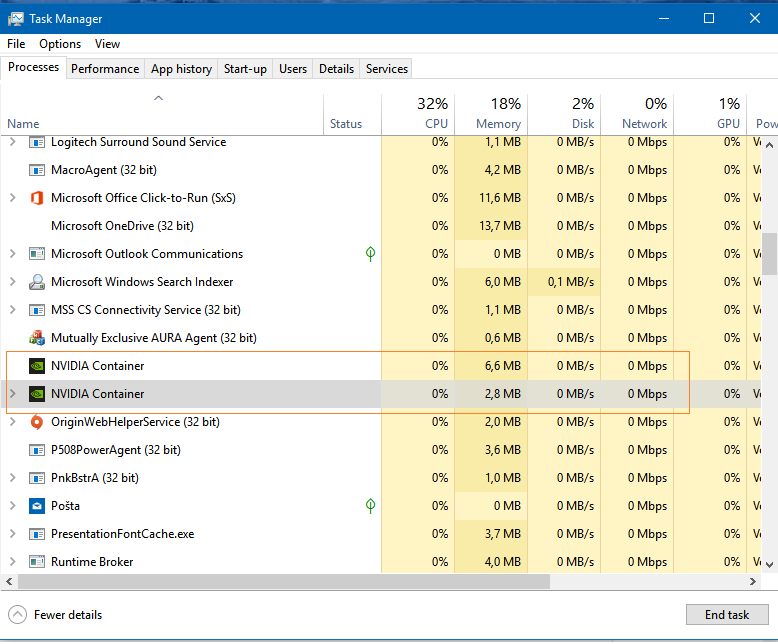Click Fewer details link
The width and height of the screenshot is (778, 644).
(x=68, y=615)
